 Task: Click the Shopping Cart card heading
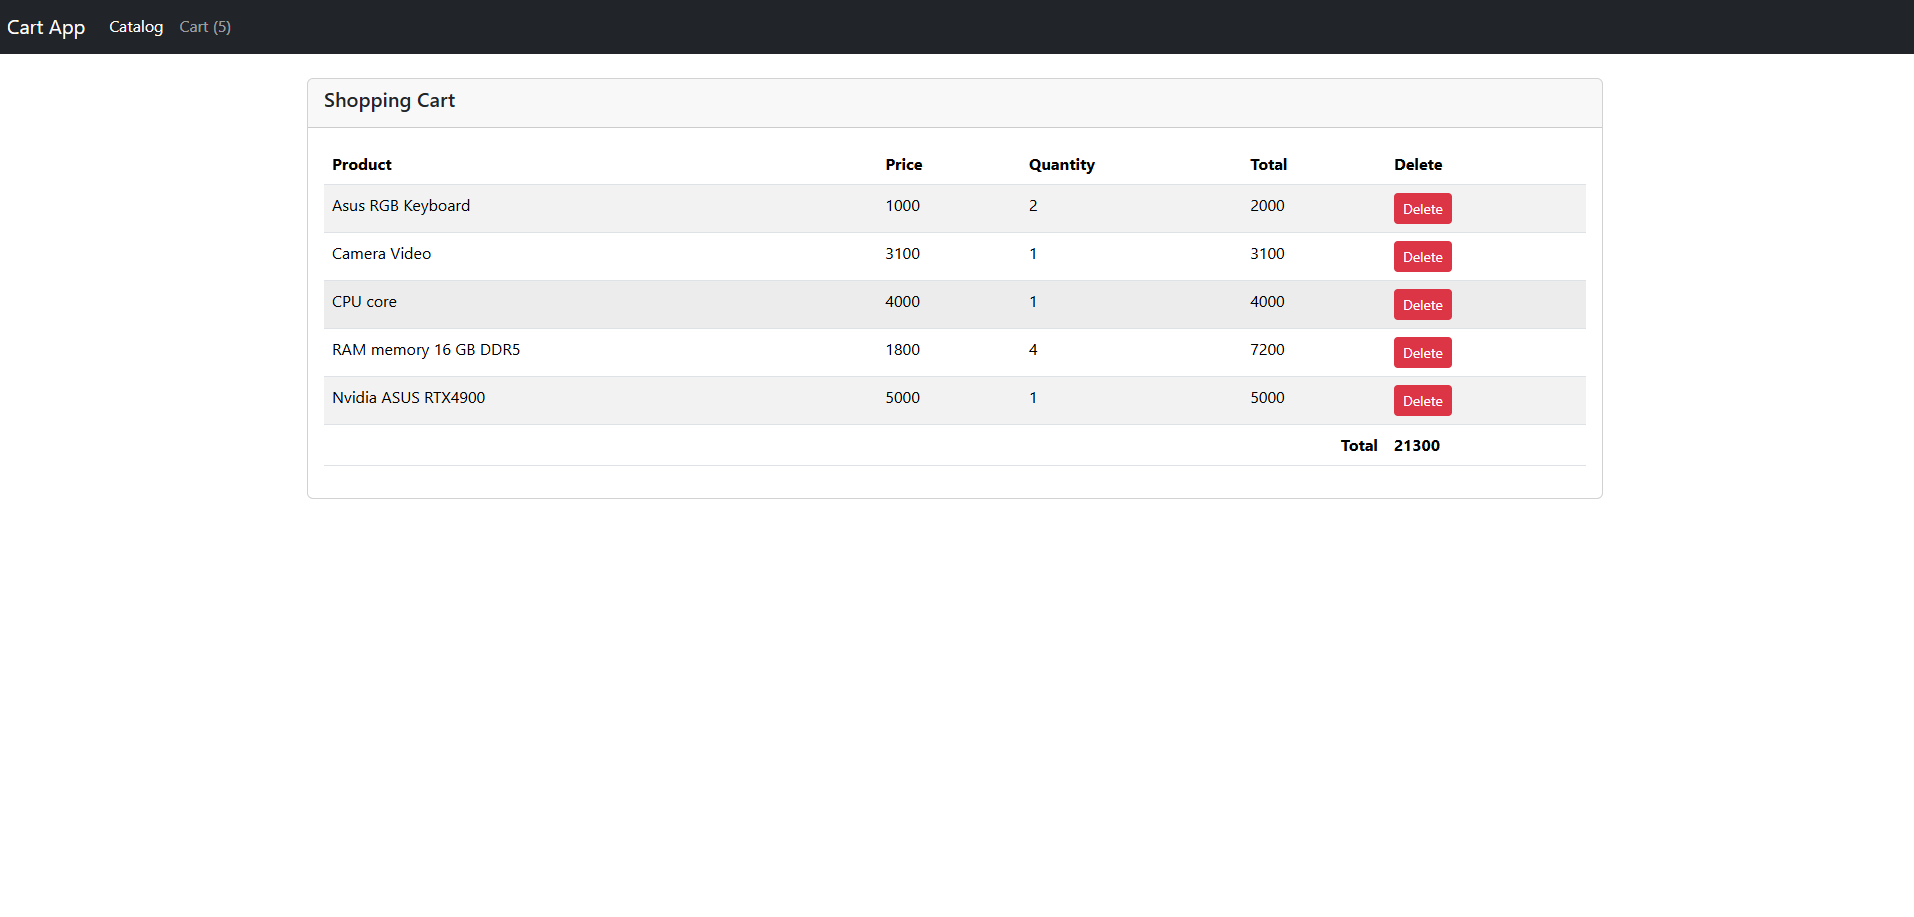click(x=389, y=101)
